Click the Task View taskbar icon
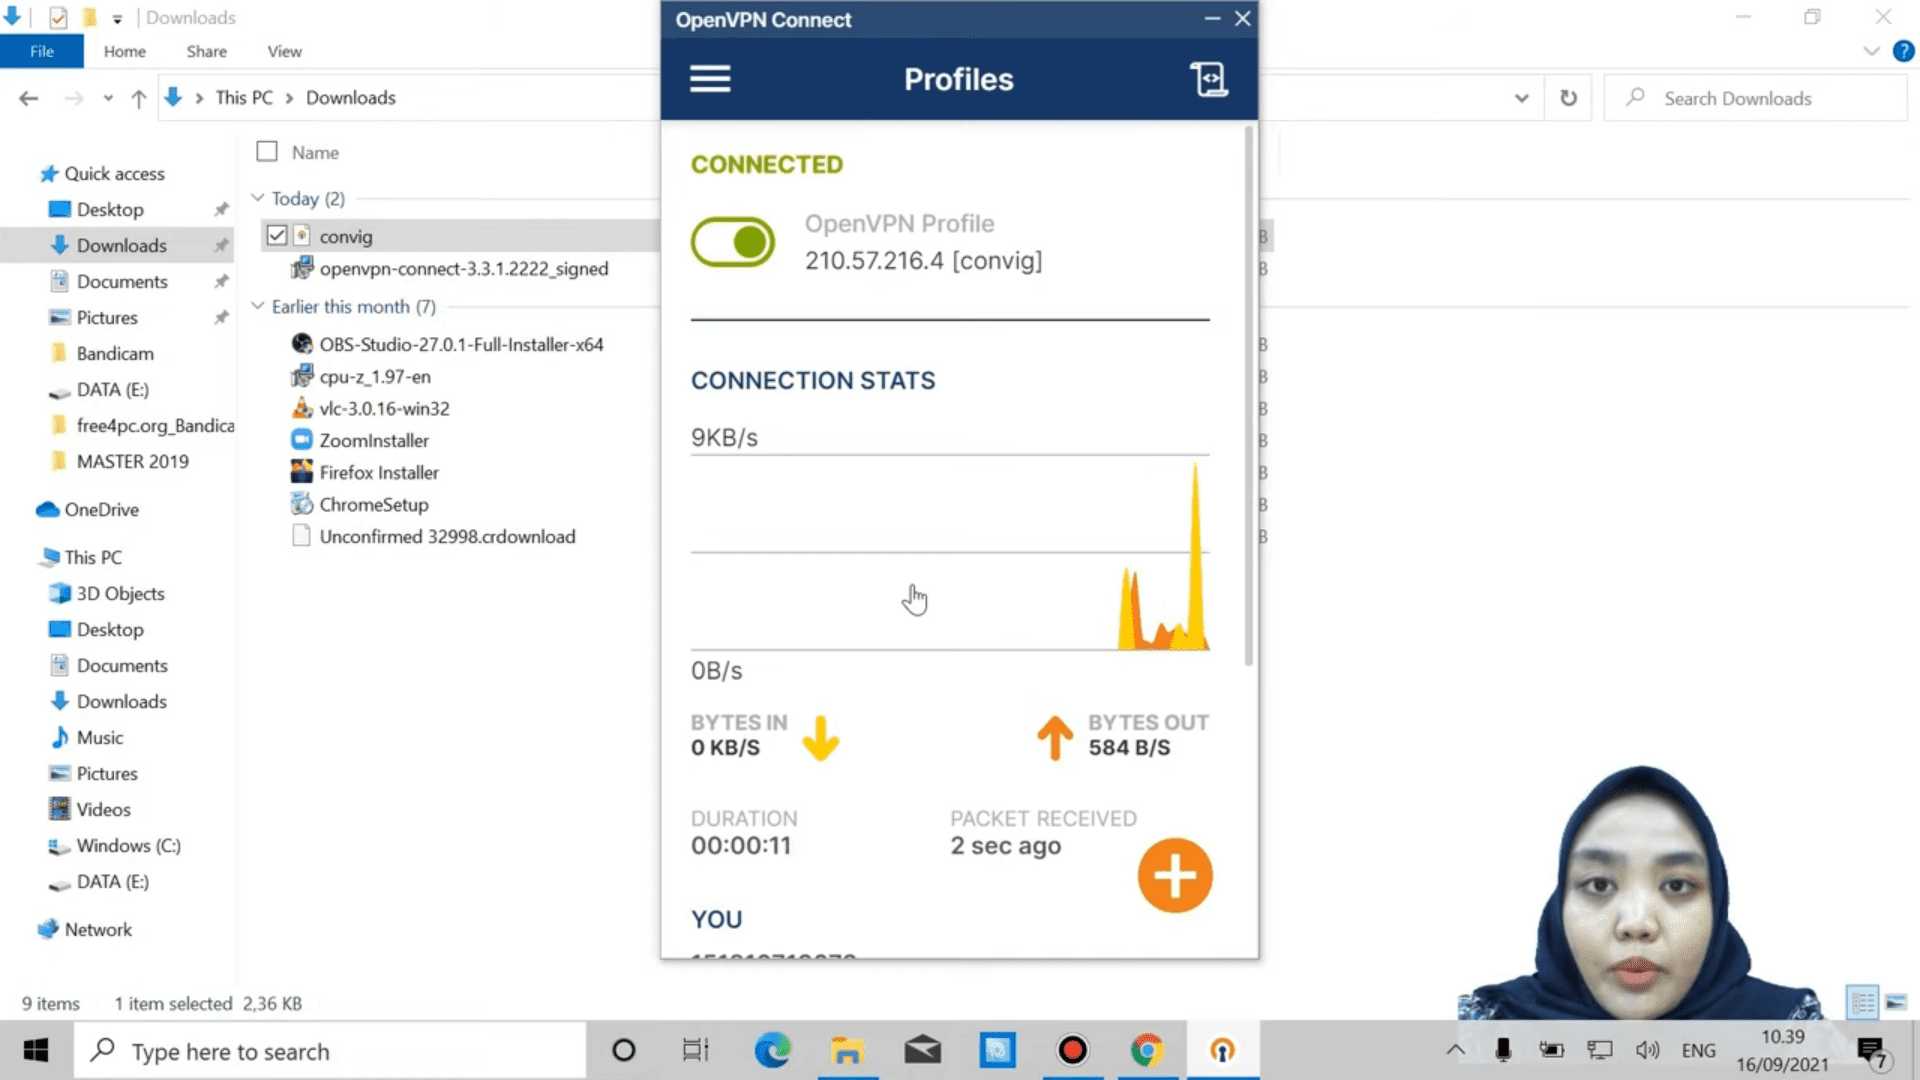This screenshot has height=1080, width=1920. pos(696,1050)
